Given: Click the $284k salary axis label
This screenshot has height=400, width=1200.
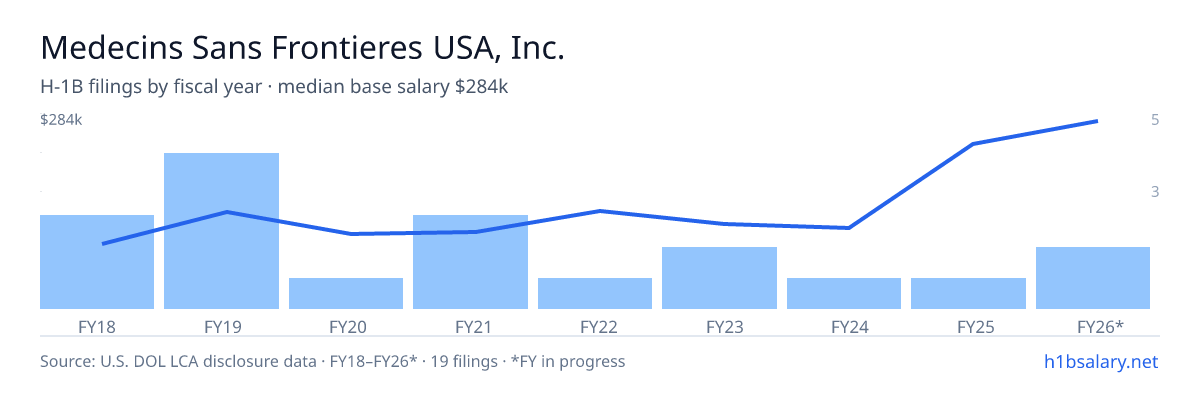Looking at the screenshot, I should coord(61,120).
